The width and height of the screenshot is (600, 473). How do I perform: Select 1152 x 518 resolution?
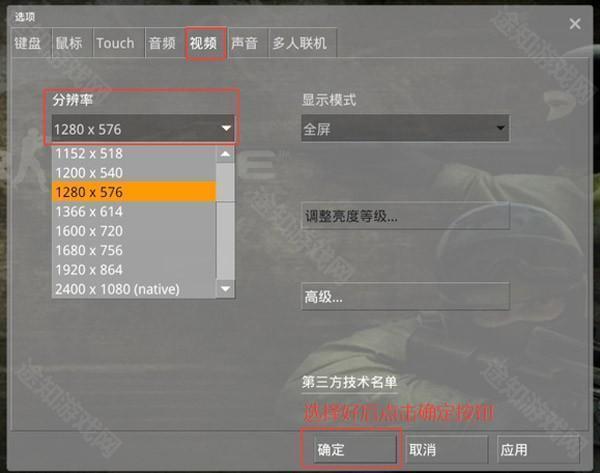click(134, 153)
